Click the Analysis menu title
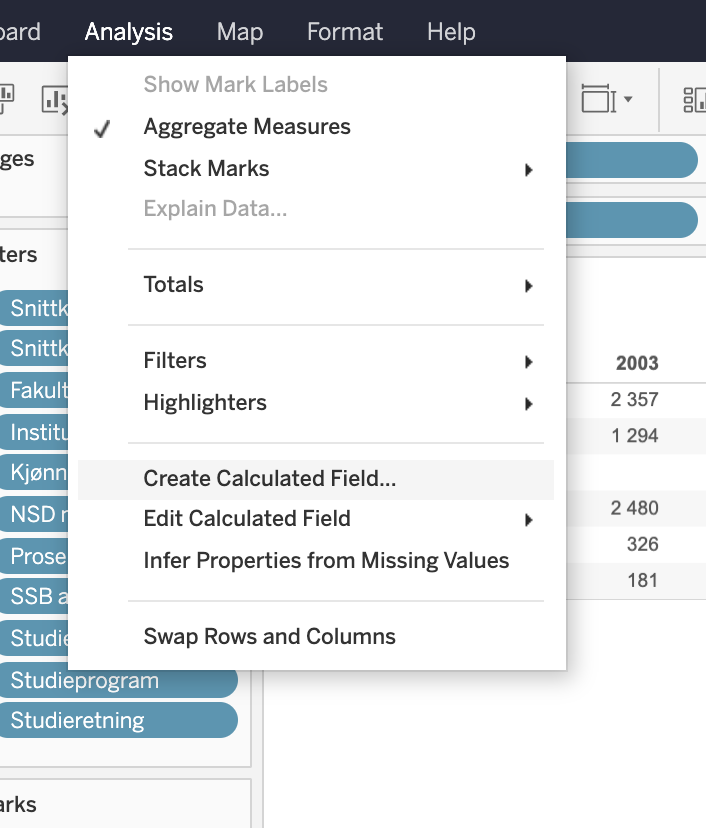706x828 pixels. (129, 32)
